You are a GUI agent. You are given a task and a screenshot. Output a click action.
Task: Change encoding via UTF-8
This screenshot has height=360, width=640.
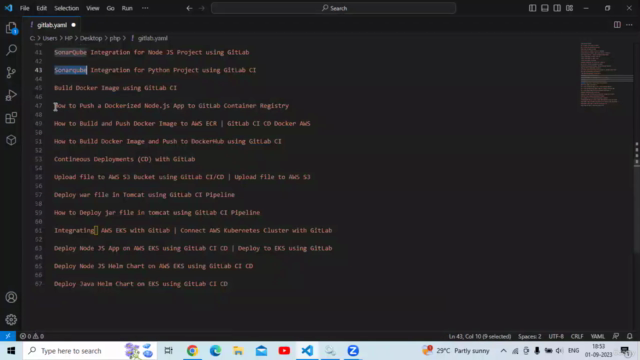click(x=556, y=336)
